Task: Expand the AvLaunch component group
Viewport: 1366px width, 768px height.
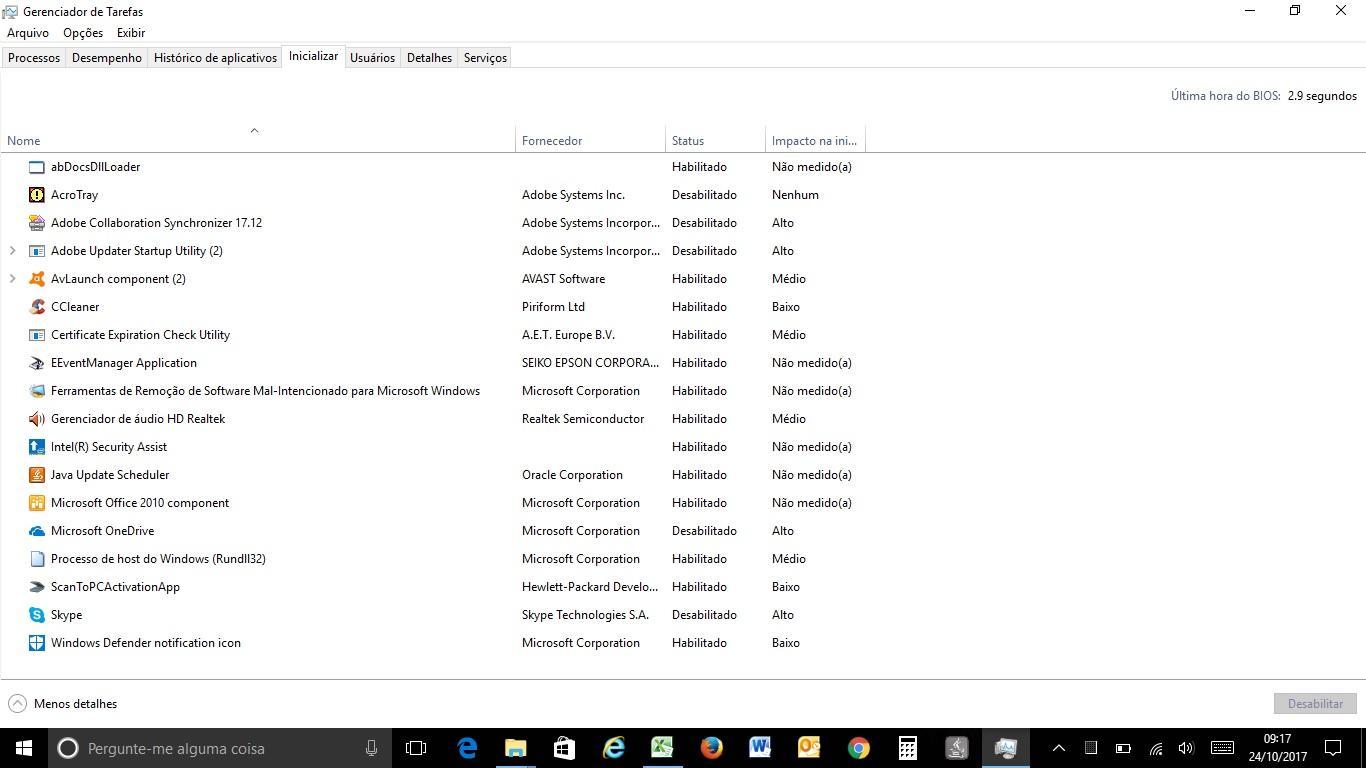Action: 12,279
